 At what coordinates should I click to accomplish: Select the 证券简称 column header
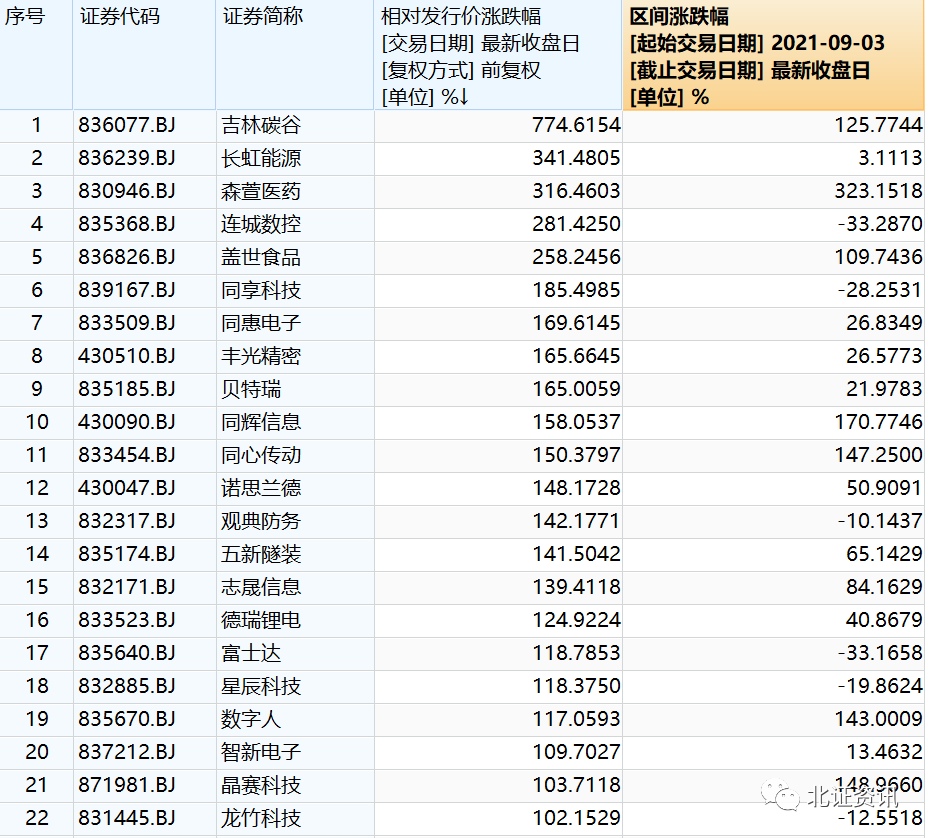coord(262,17)
